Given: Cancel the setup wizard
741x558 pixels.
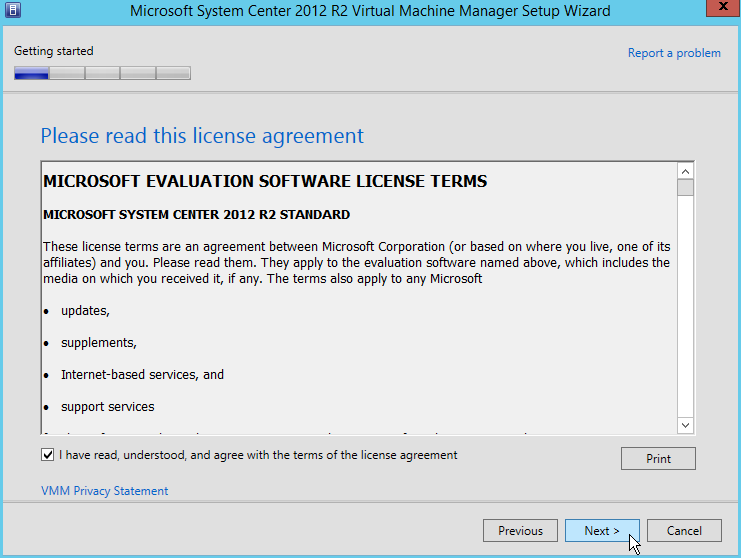Looking at the screenshot, I should coord(684,531).
